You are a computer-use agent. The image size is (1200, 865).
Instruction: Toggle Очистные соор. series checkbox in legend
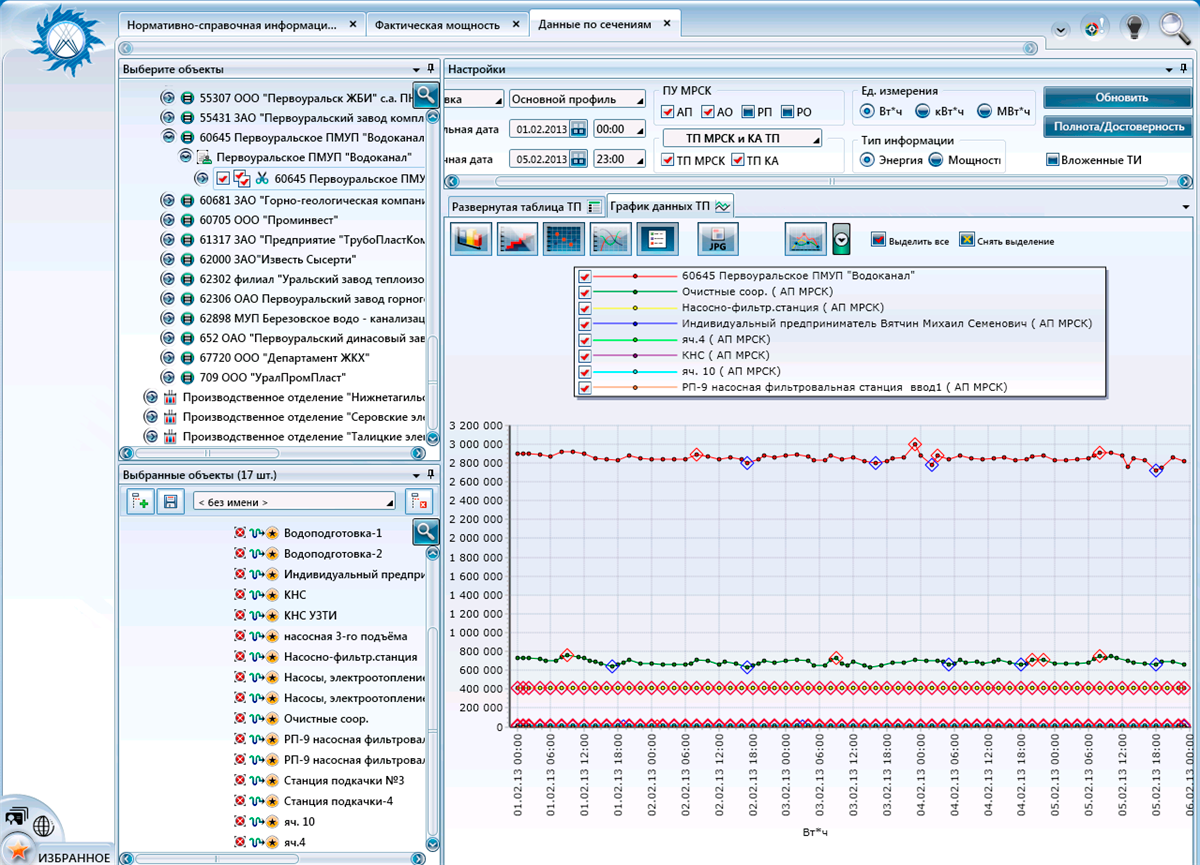pos(585,292)
